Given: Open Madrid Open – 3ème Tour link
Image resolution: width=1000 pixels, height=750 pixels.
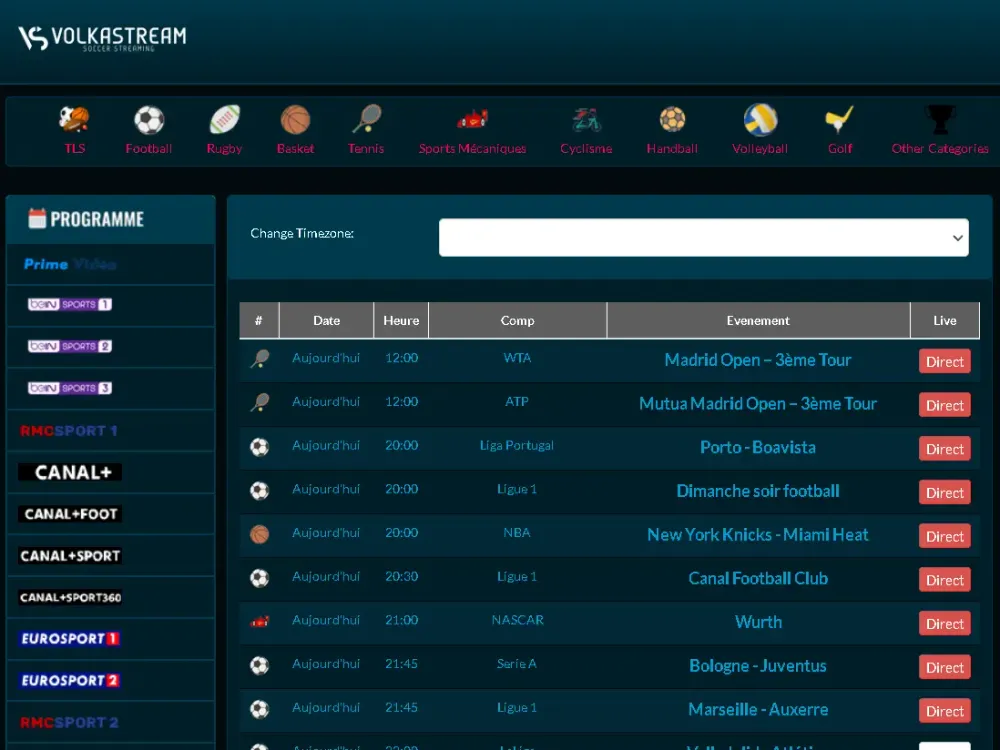Looking at the screenshot, I should tap(758, 360).
